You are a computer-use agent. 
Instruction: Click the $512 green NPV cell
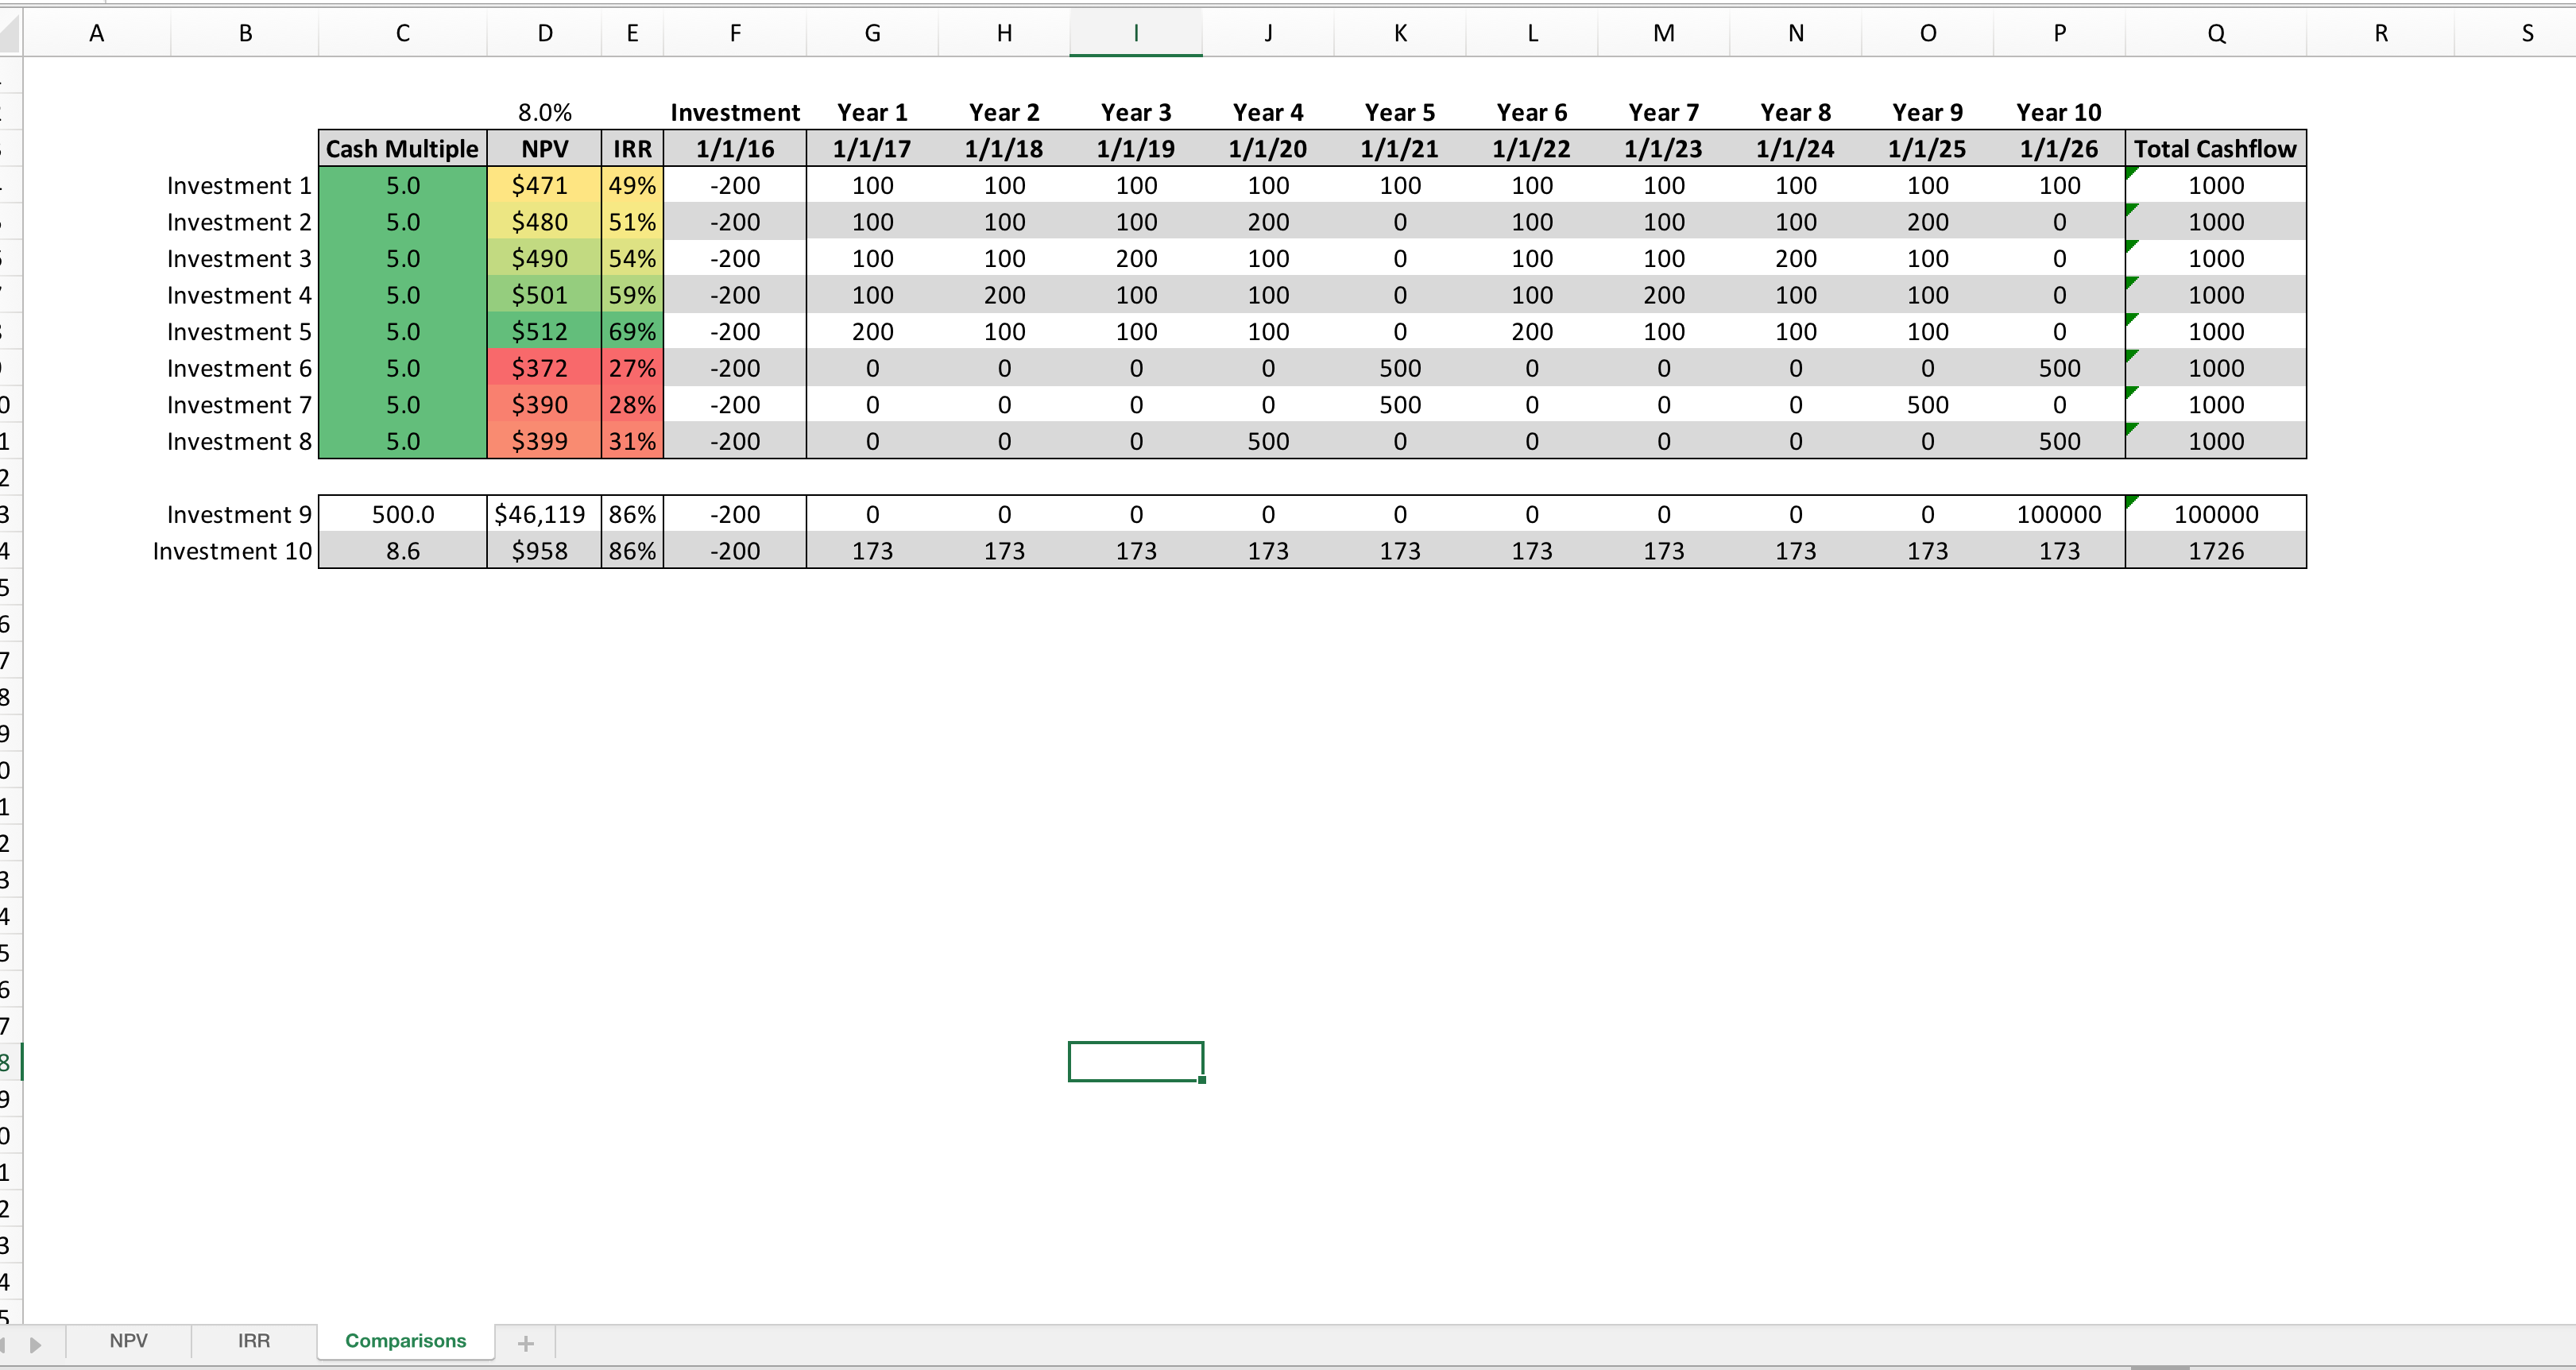544,331
